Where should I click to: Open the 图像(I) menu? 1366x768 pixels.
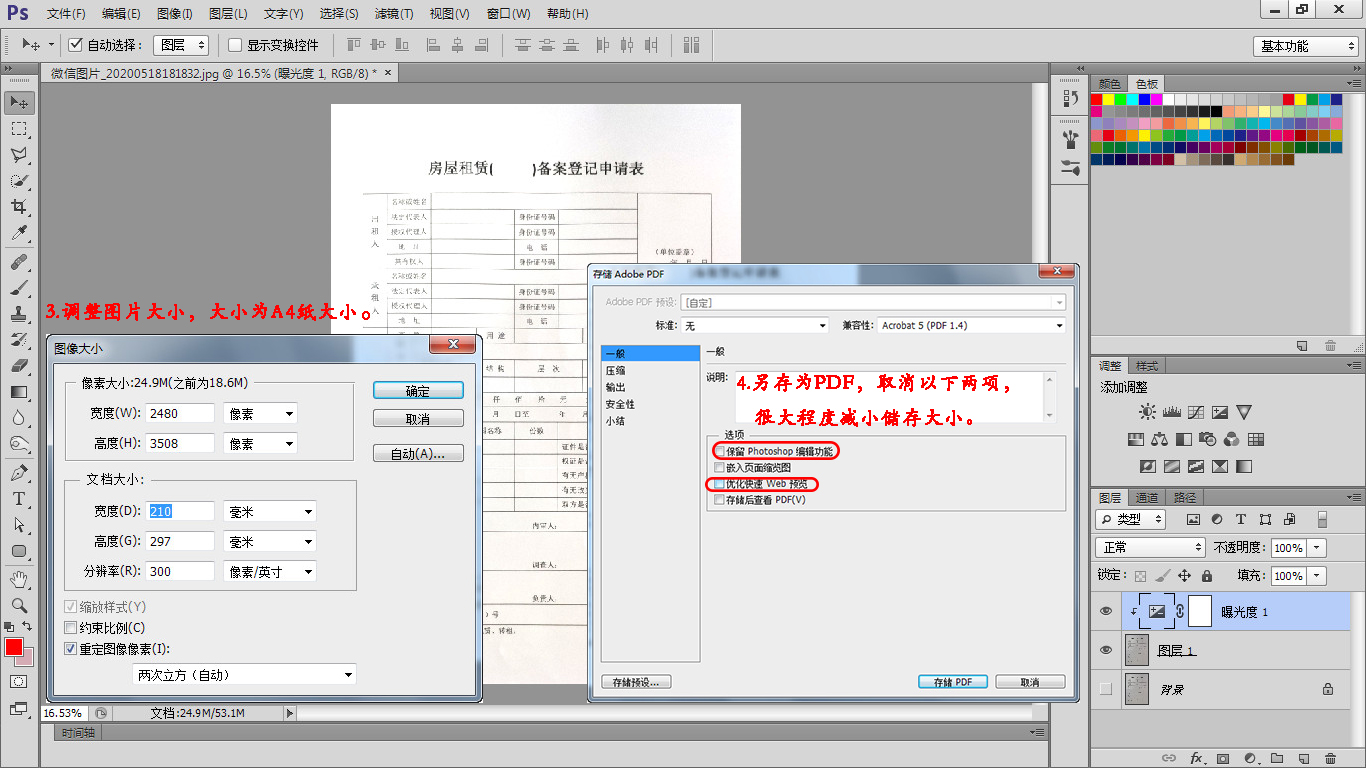[175, 14]
